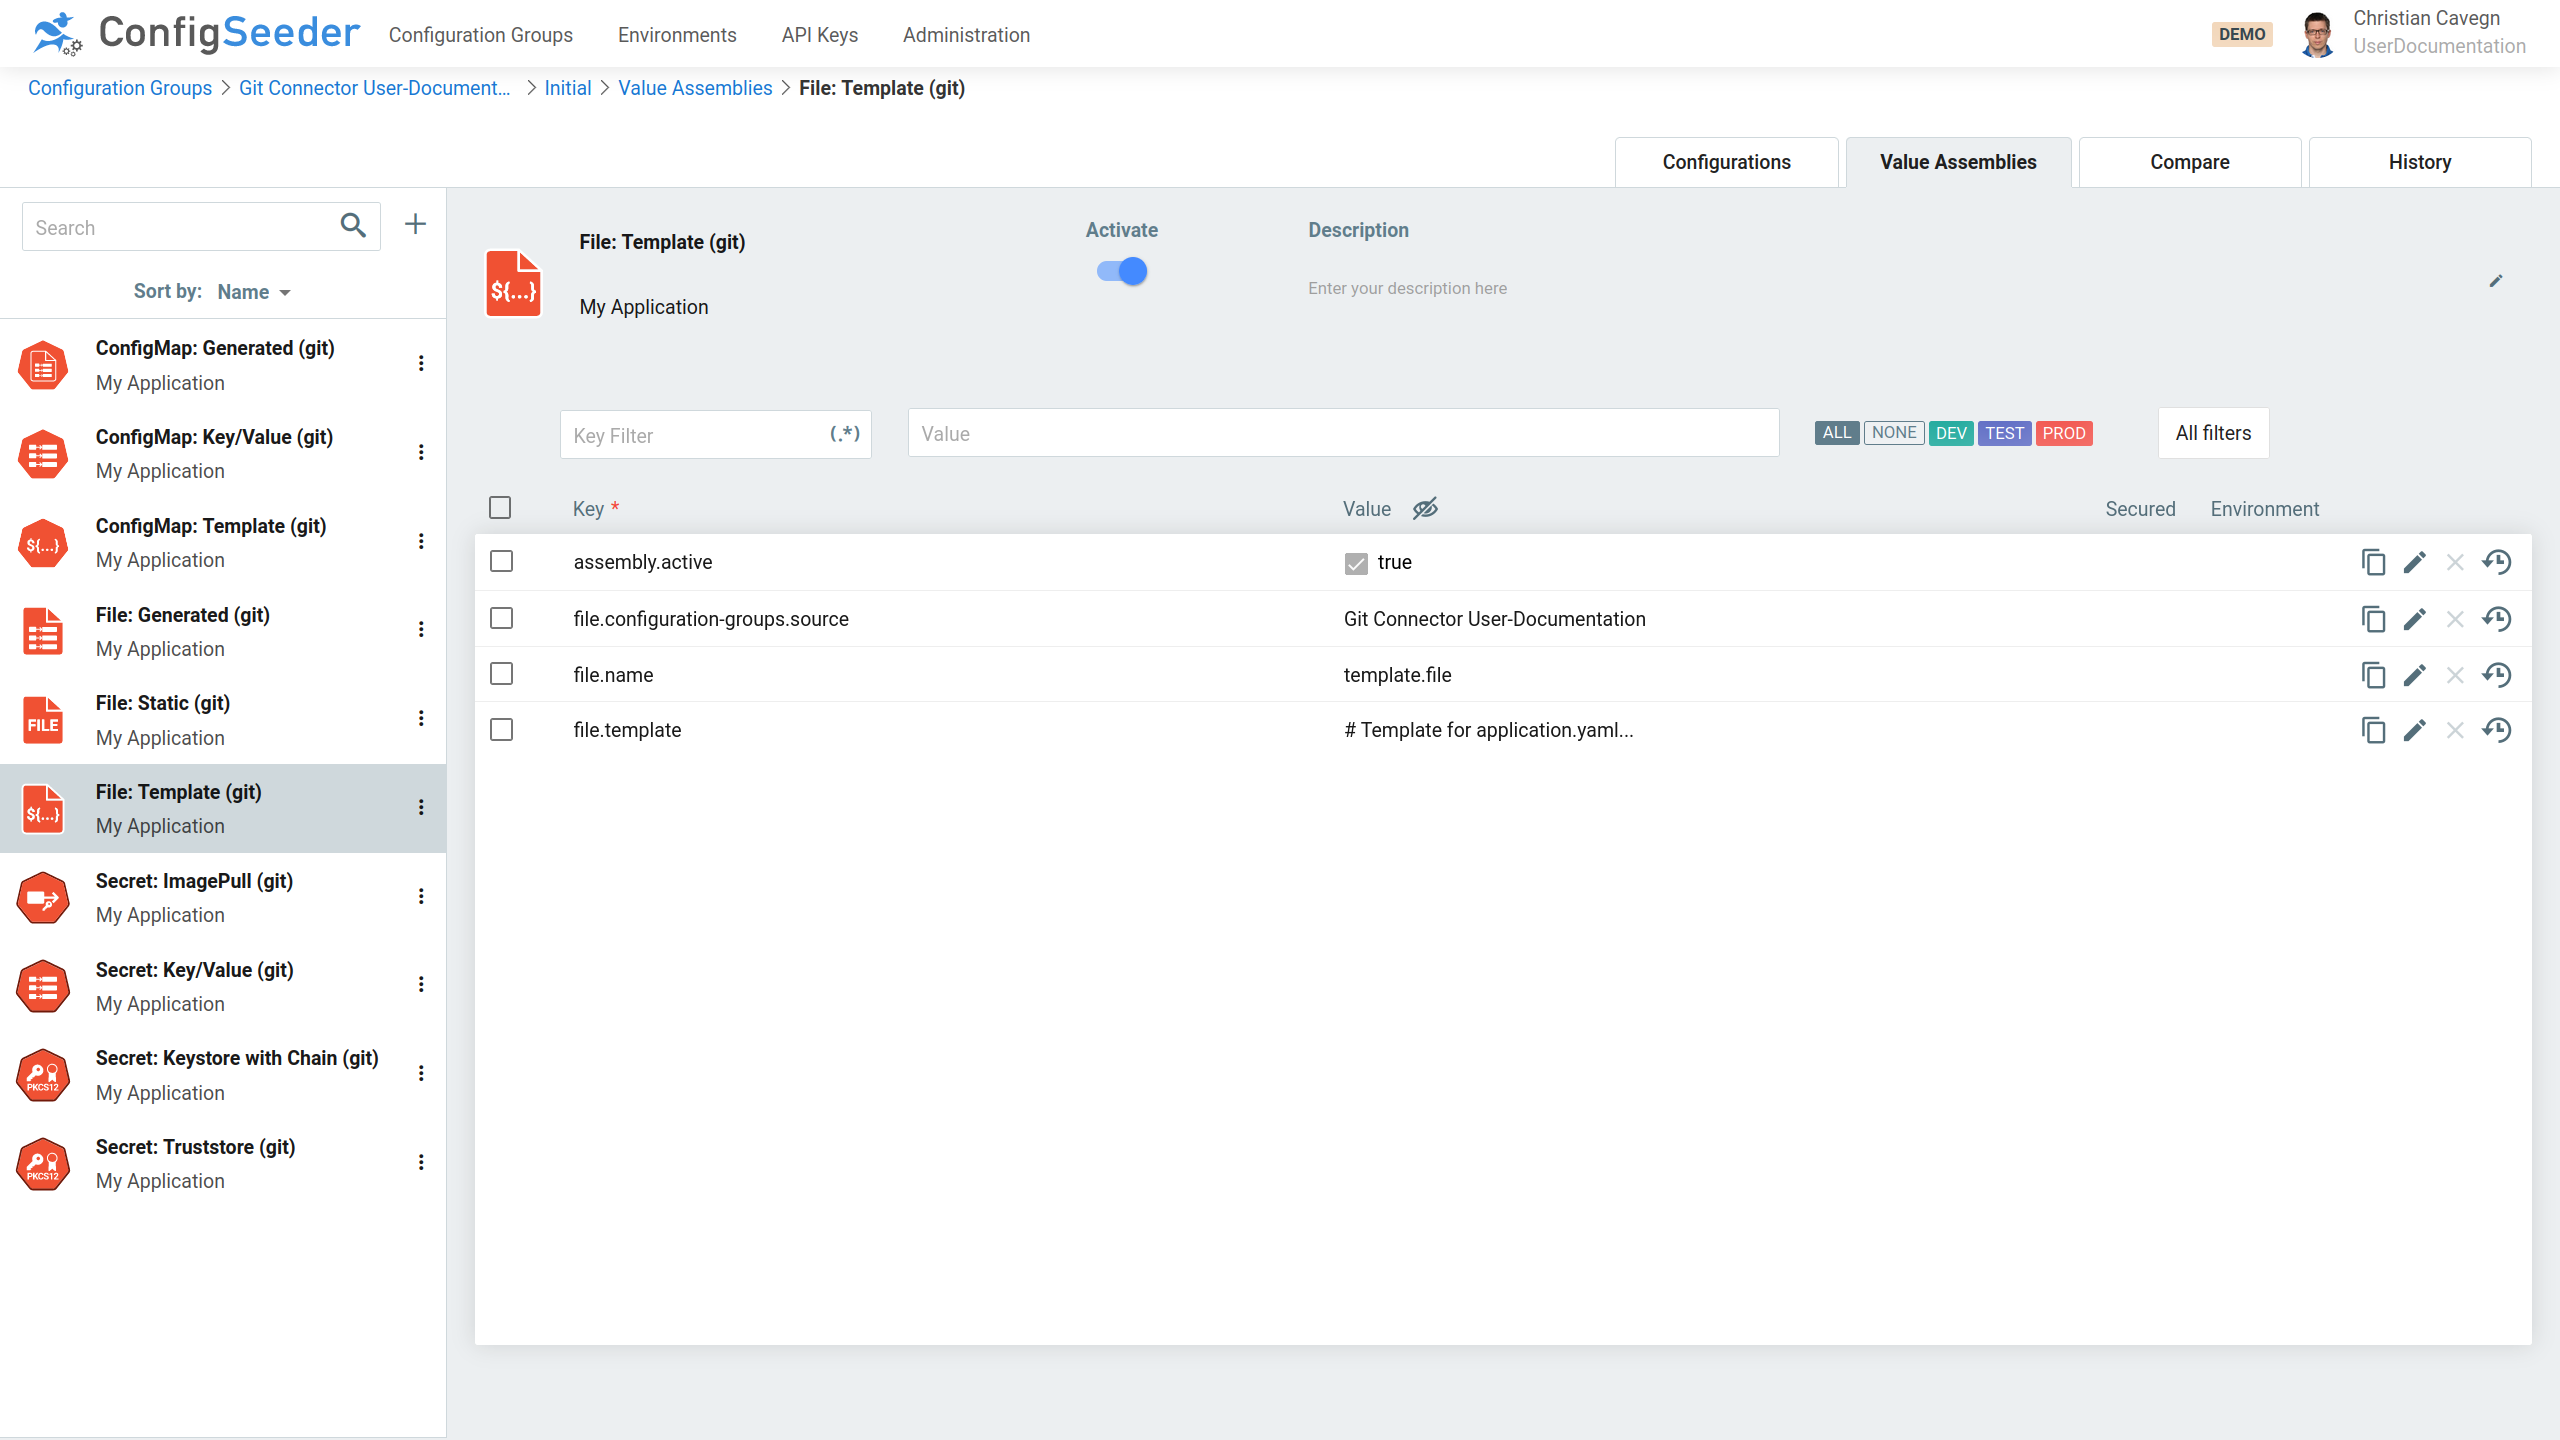Tick the select-all header checkbox
This screenshot has width=2560, height=1440.
[x=500, y=508]
